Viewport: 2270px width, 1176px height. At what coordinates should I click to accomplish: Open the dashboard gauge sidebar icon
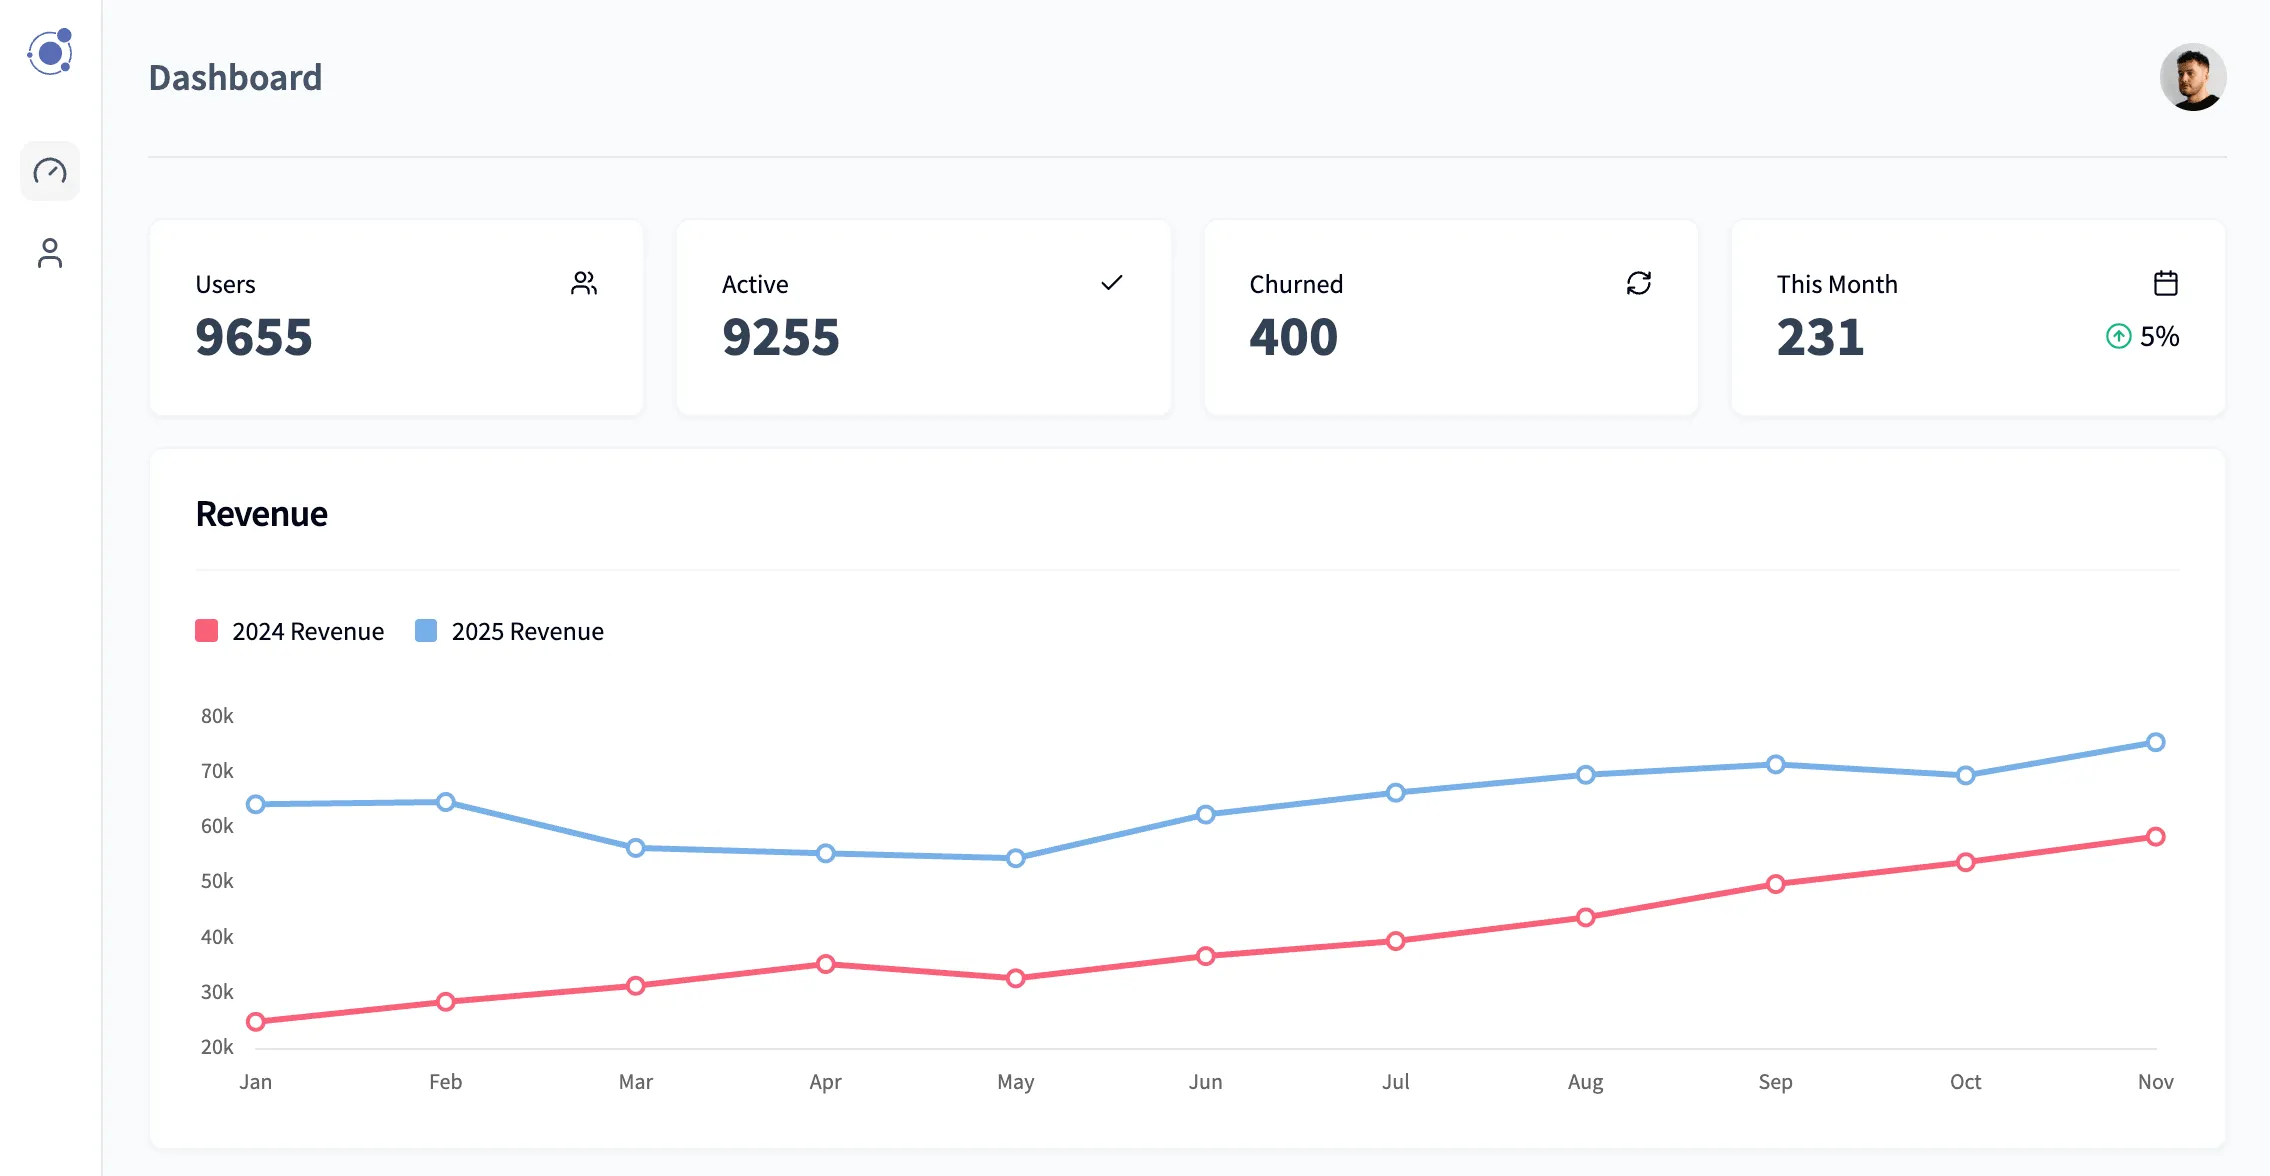pyautogui.click(x=50, y=171)
